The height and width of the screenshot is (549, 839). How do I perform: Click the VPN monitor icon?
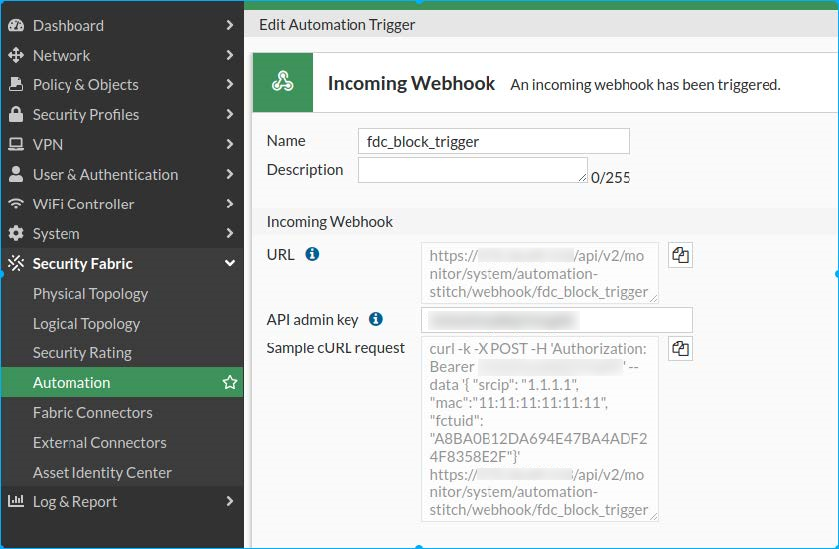(x=16, y=145)
